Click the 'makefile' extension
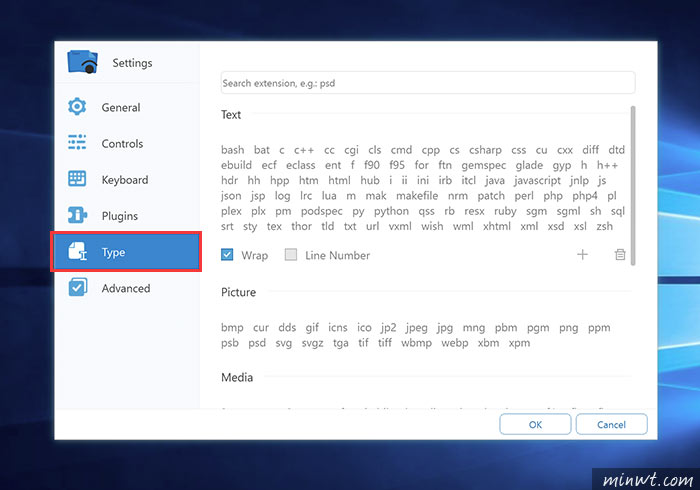The image size is (700, 490). (x=417, y=196)
